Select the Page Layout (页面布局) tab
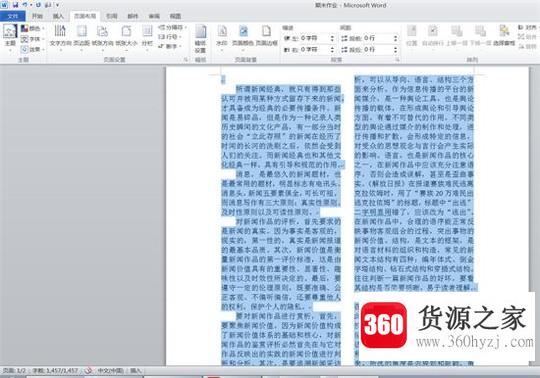Image resolution: width=540 pixels, height=378 pixels. click(x=85, y=16)
